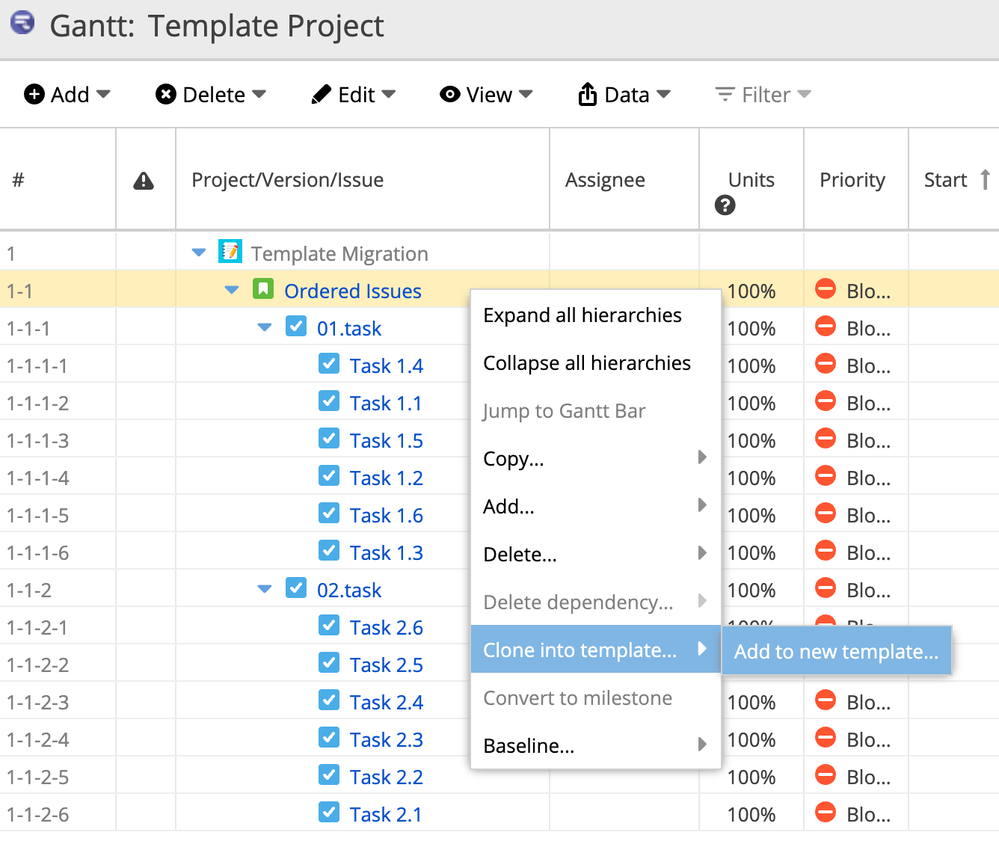Viewport: 999px width, 861px height.
Task: Open the Task 2.4 issue link
Action: tap(386, 702)
